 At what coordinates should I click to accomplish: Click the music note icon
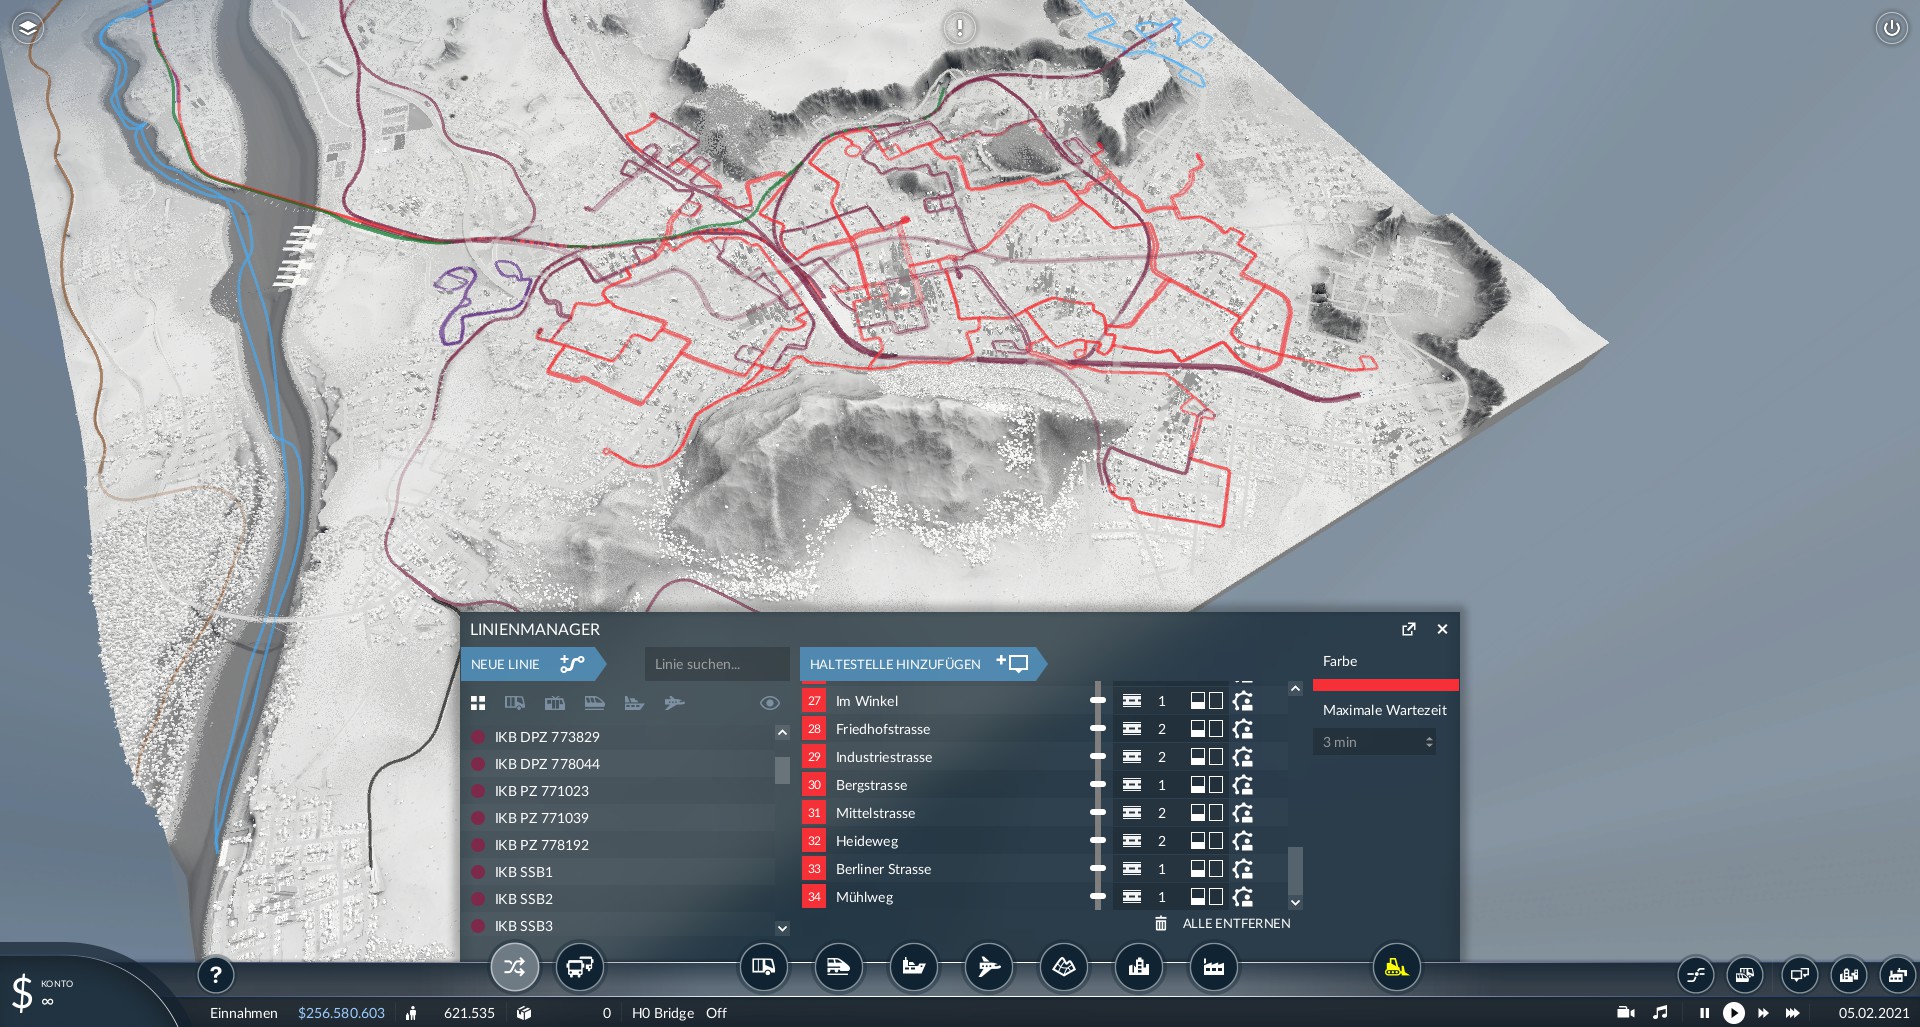[1661, 1013]
